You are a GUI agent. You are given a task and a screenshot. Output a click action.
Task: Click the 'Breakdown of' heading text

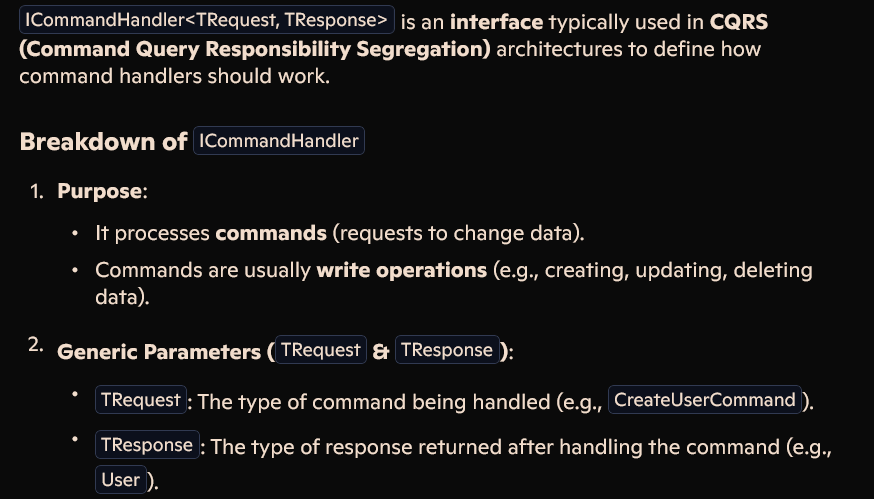point(103,142)
